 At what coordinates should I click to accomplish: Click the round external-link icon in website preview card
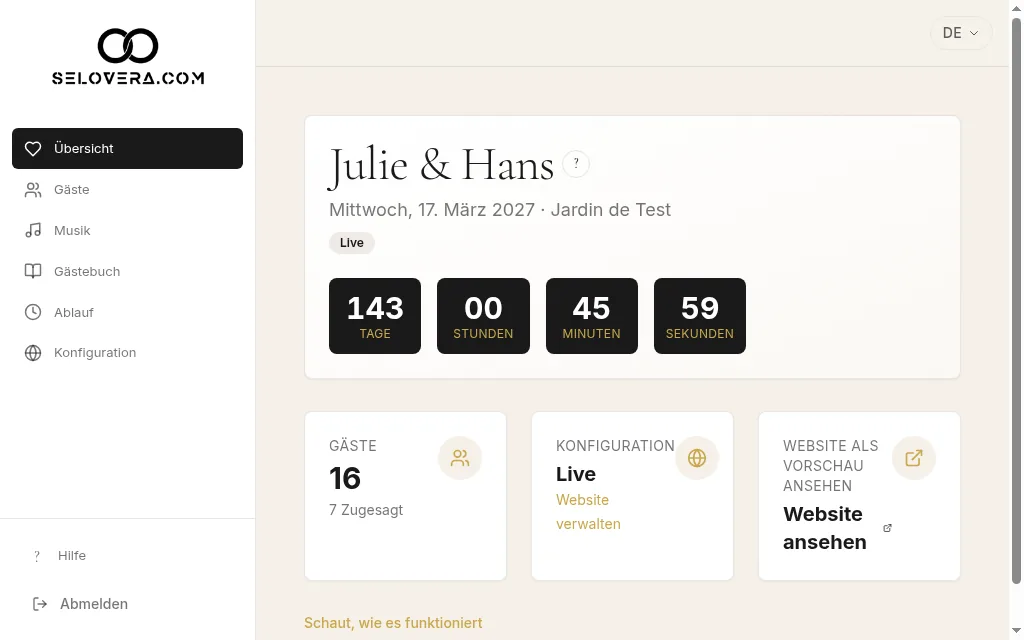coord(914,458)
